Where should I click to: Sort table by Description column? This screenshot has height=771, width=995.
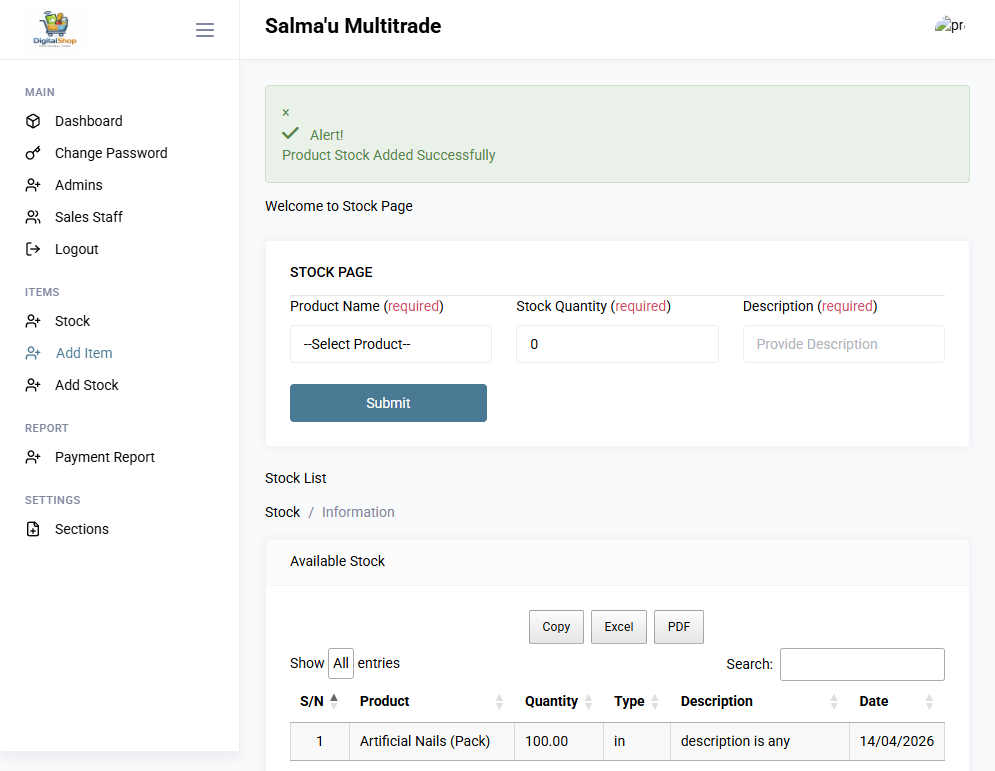[x=760, y=701]
